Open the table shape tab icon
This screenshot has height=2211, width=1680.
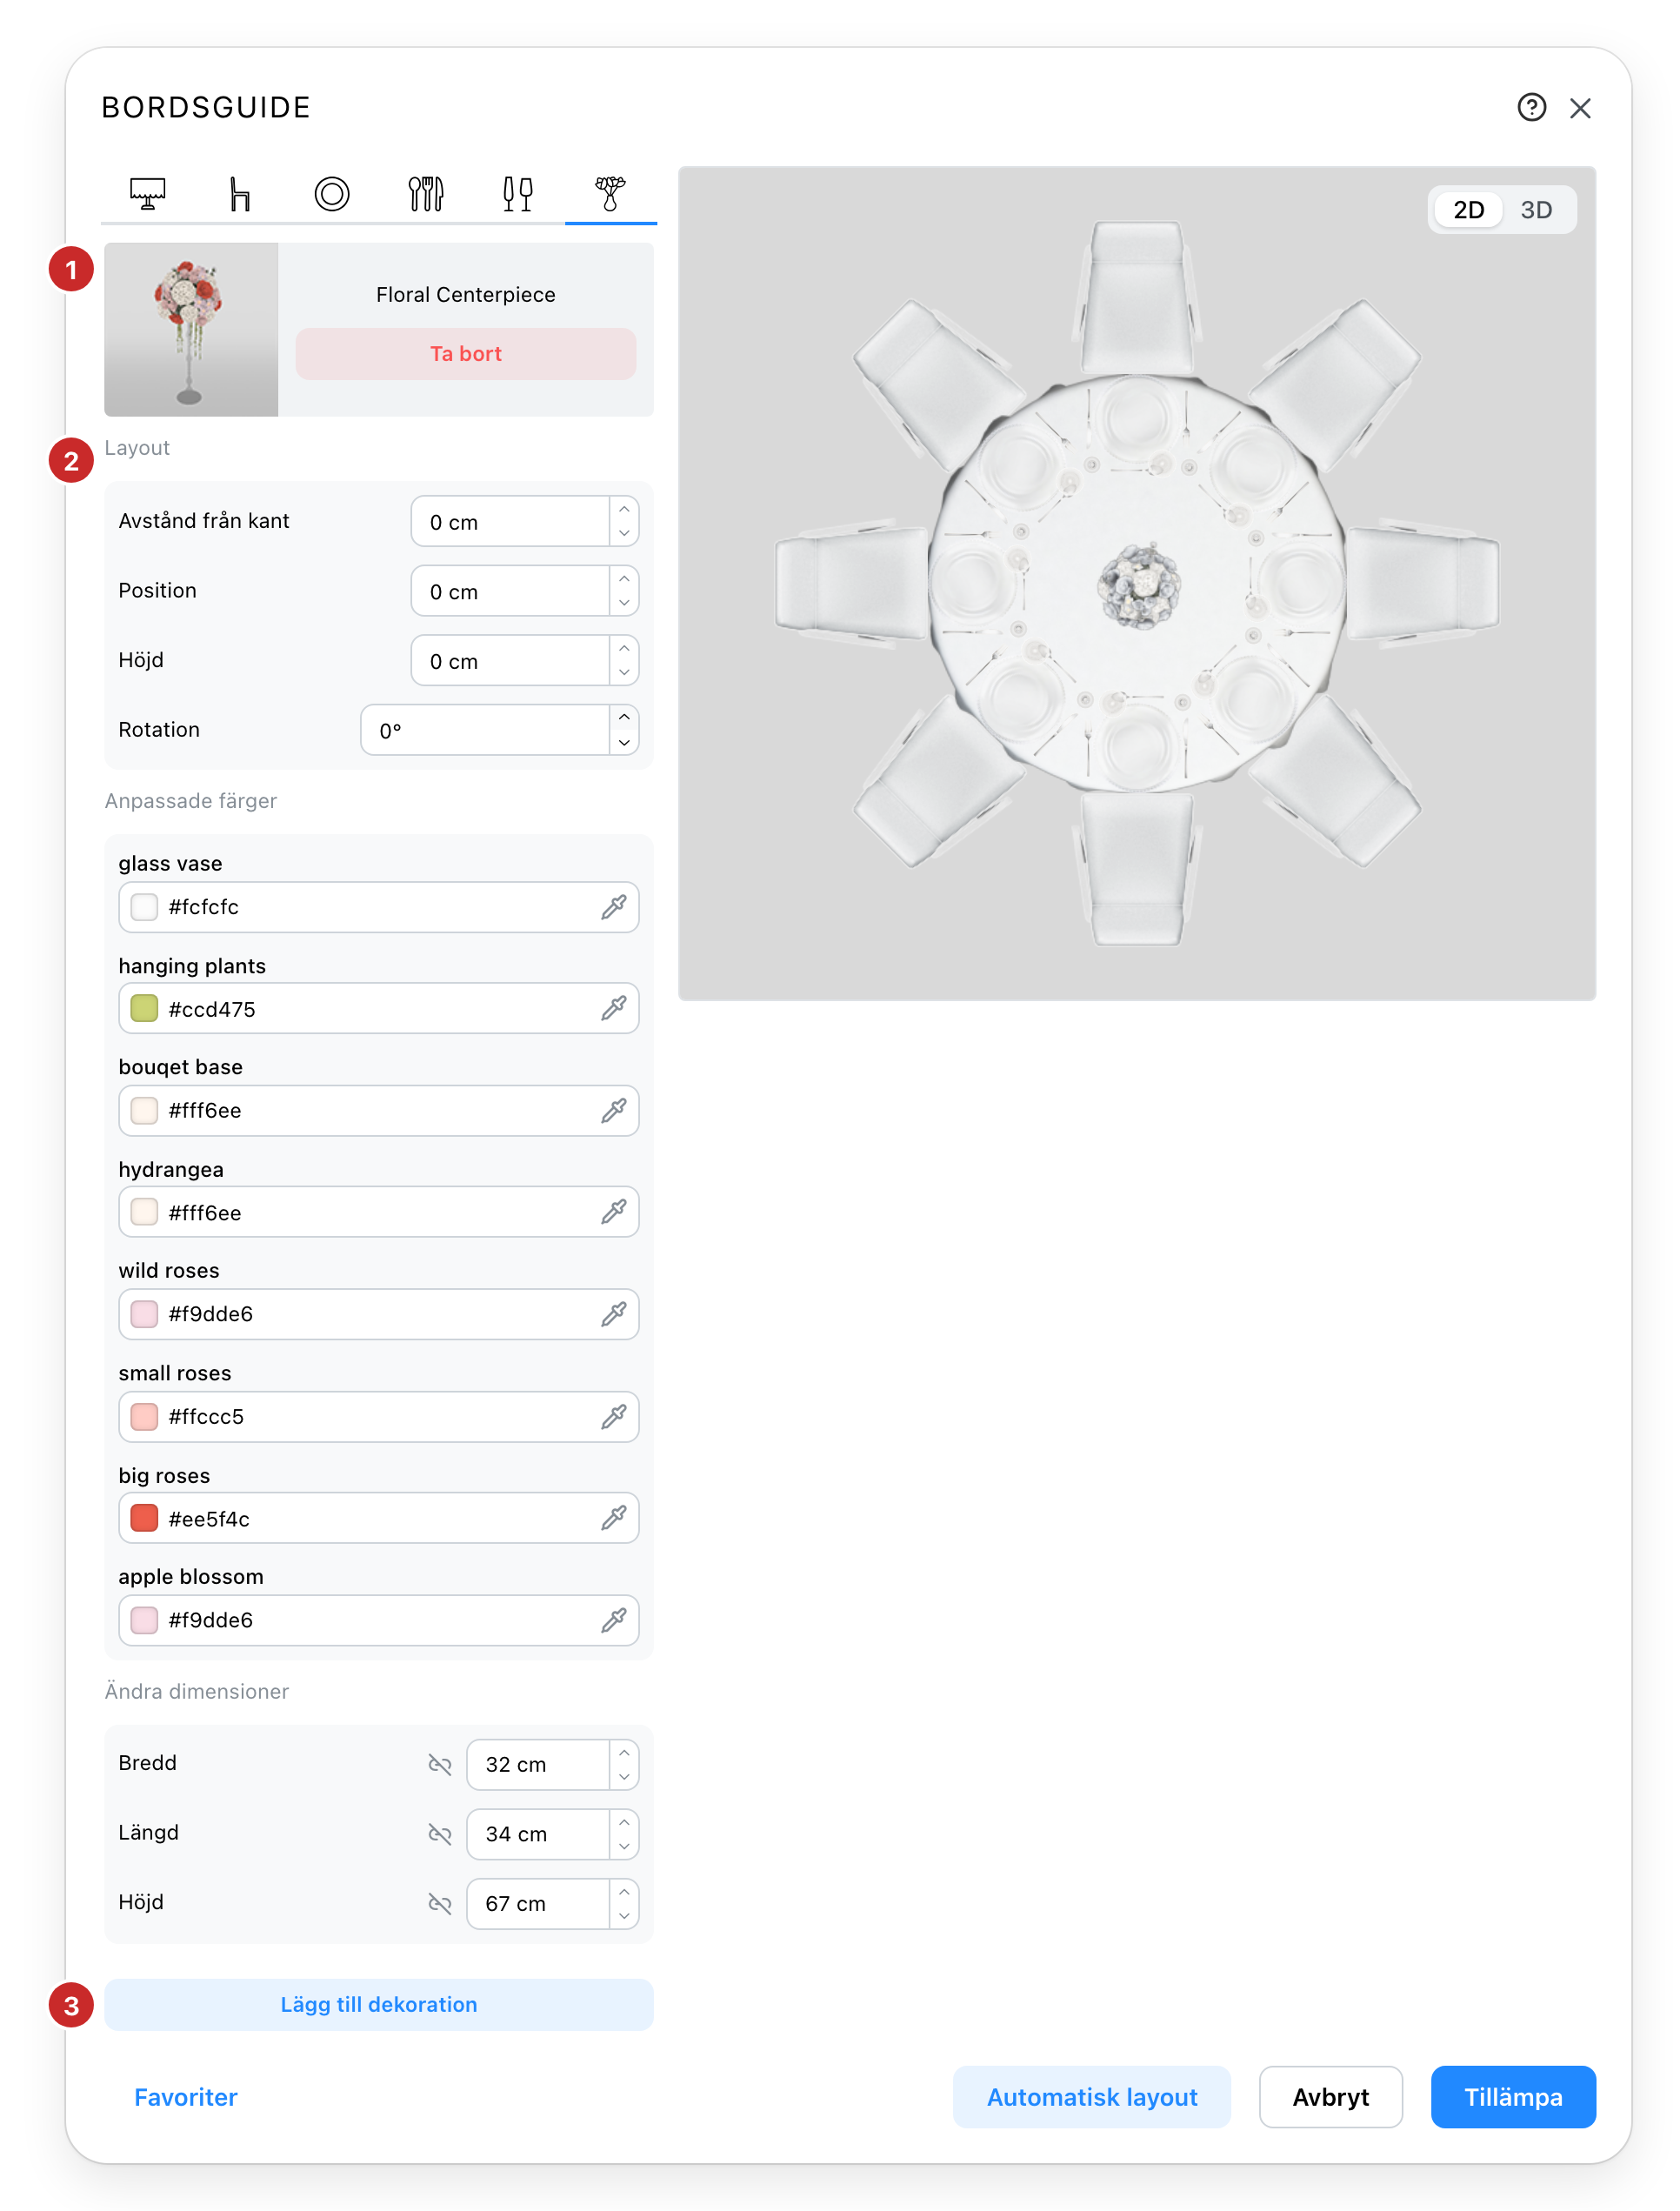pos(147,193)
